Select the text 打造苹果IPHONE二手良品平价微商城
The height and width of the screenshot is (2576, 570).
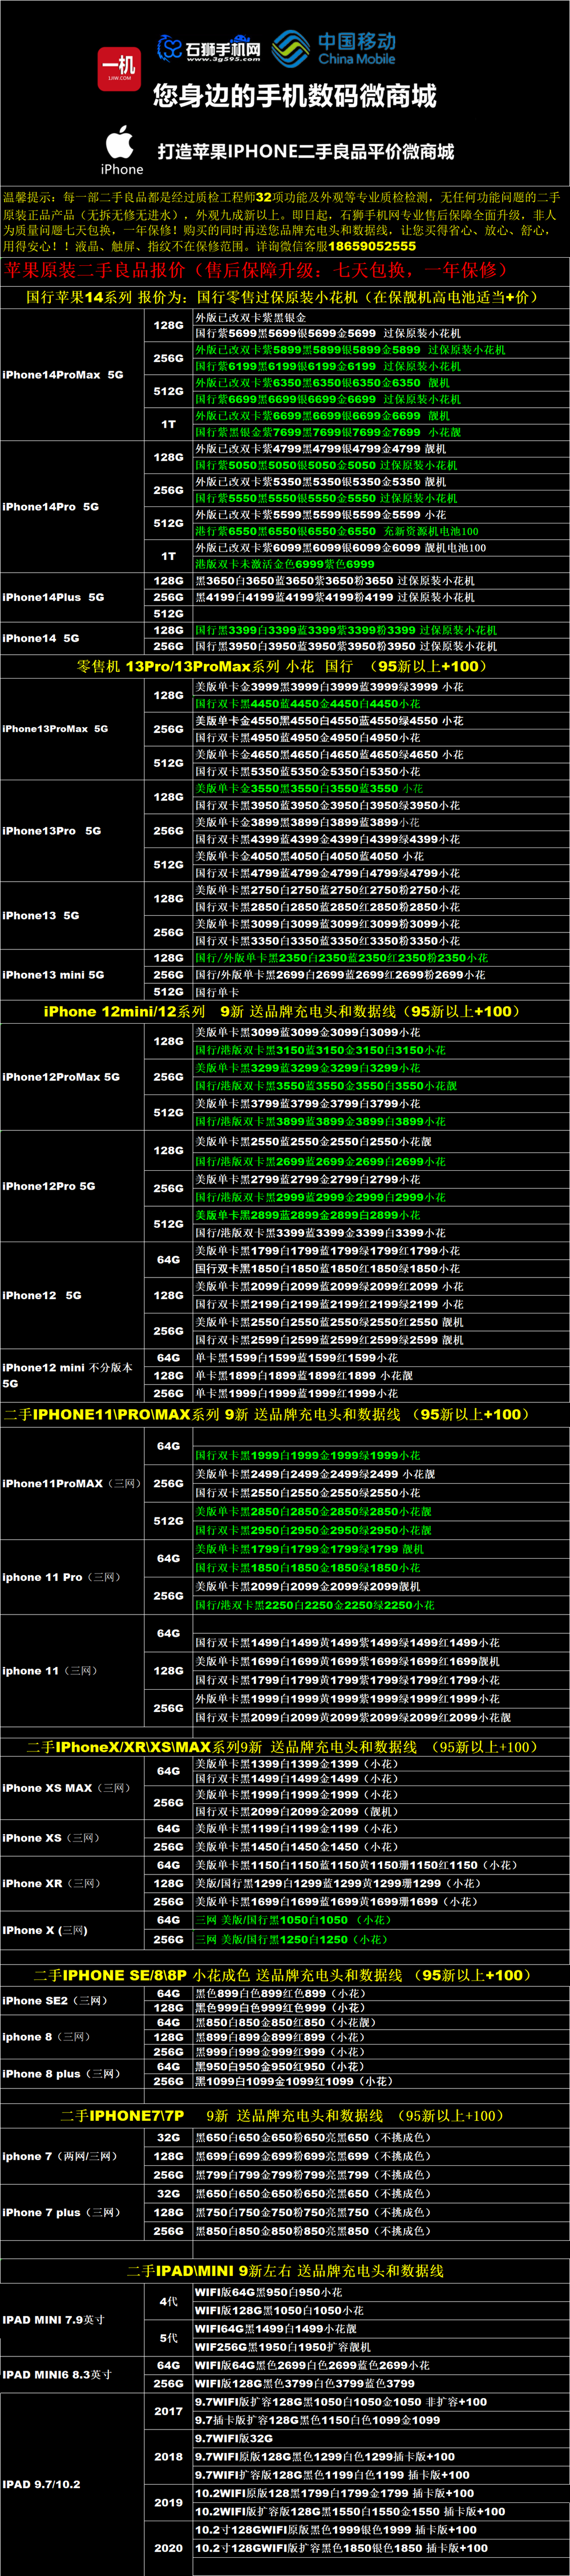305,151
